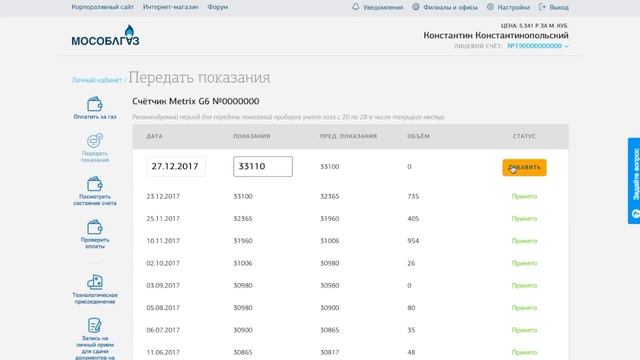Open Настройки in the top bar
This screenshot has width=640, height=360.
513,7
